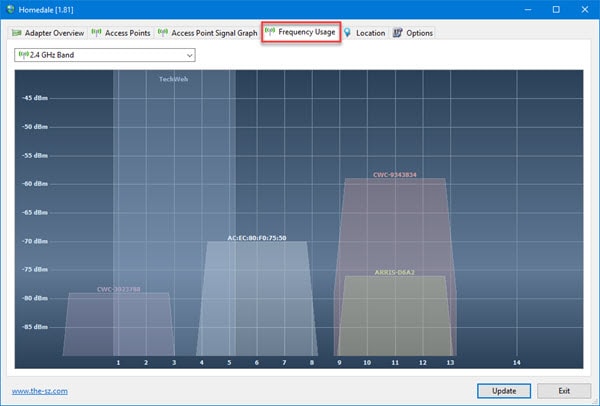The image size is (600, 406).
Task: Open the Access Points tab
Action: tap(121, 33)
